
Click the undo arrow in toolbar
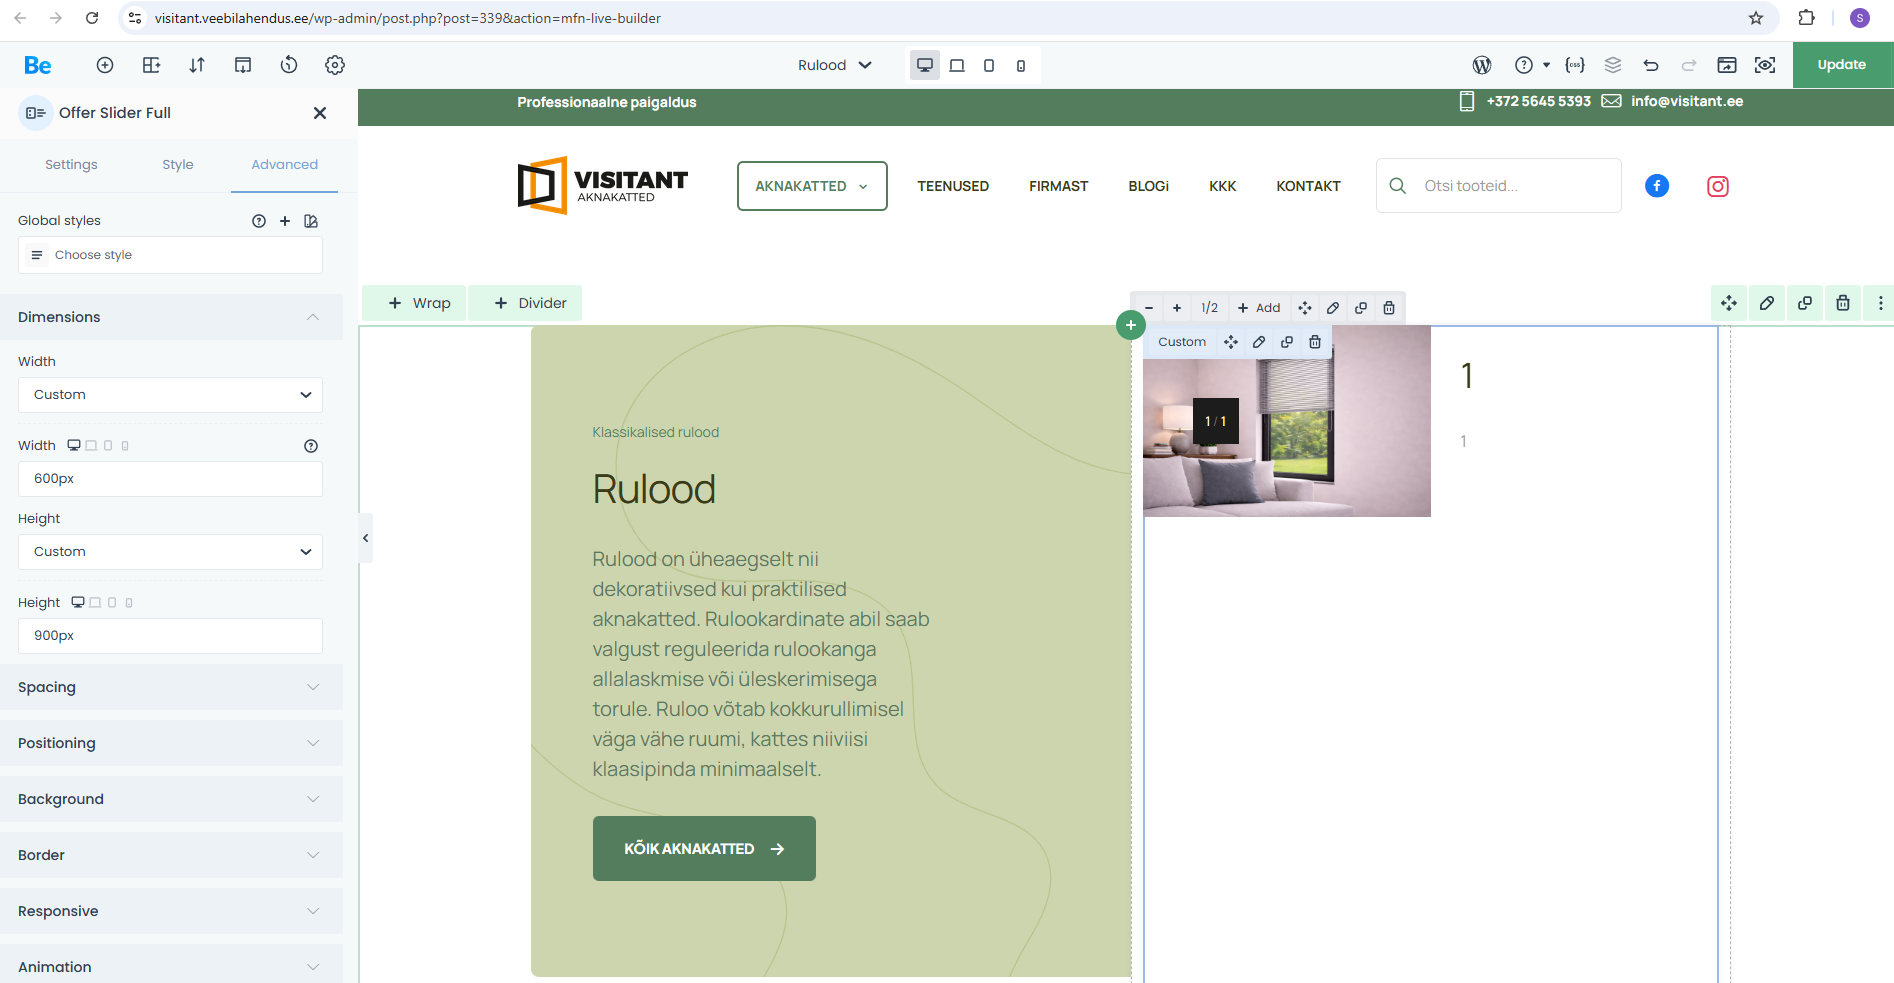(1651, 65)
